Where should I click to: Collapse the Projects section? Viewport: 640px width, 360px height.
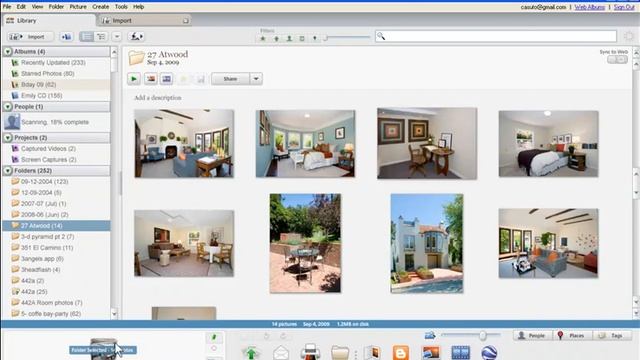point(8,138)
